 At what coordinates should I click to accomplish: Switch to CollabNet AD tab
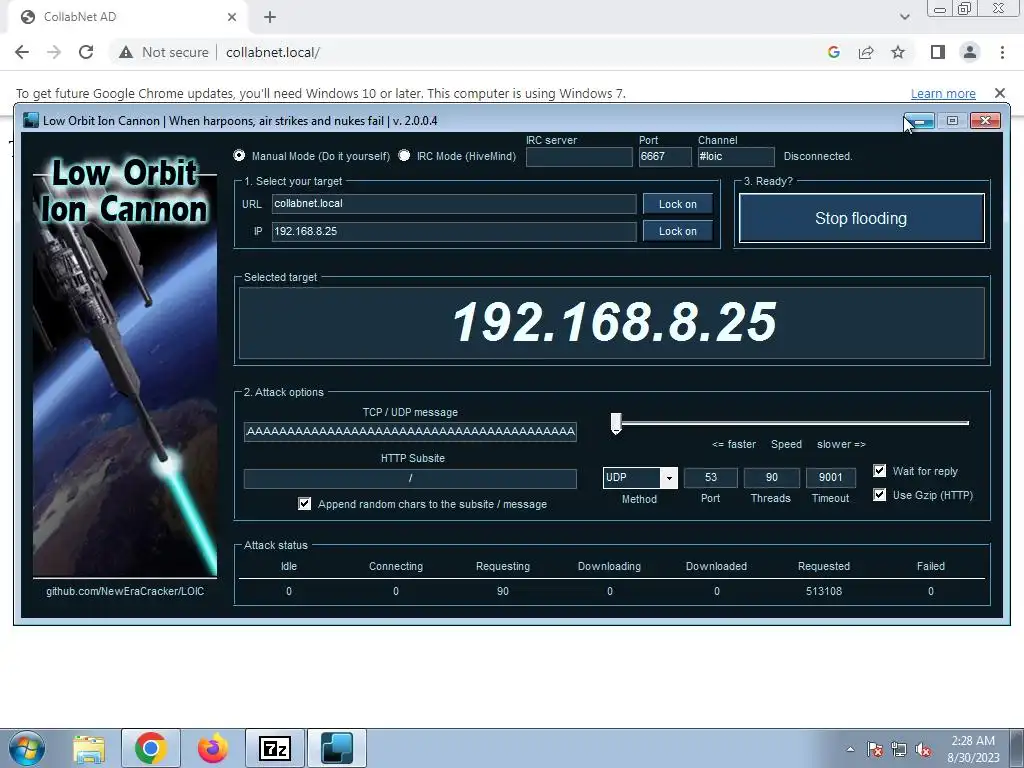[x=127, y=17]
